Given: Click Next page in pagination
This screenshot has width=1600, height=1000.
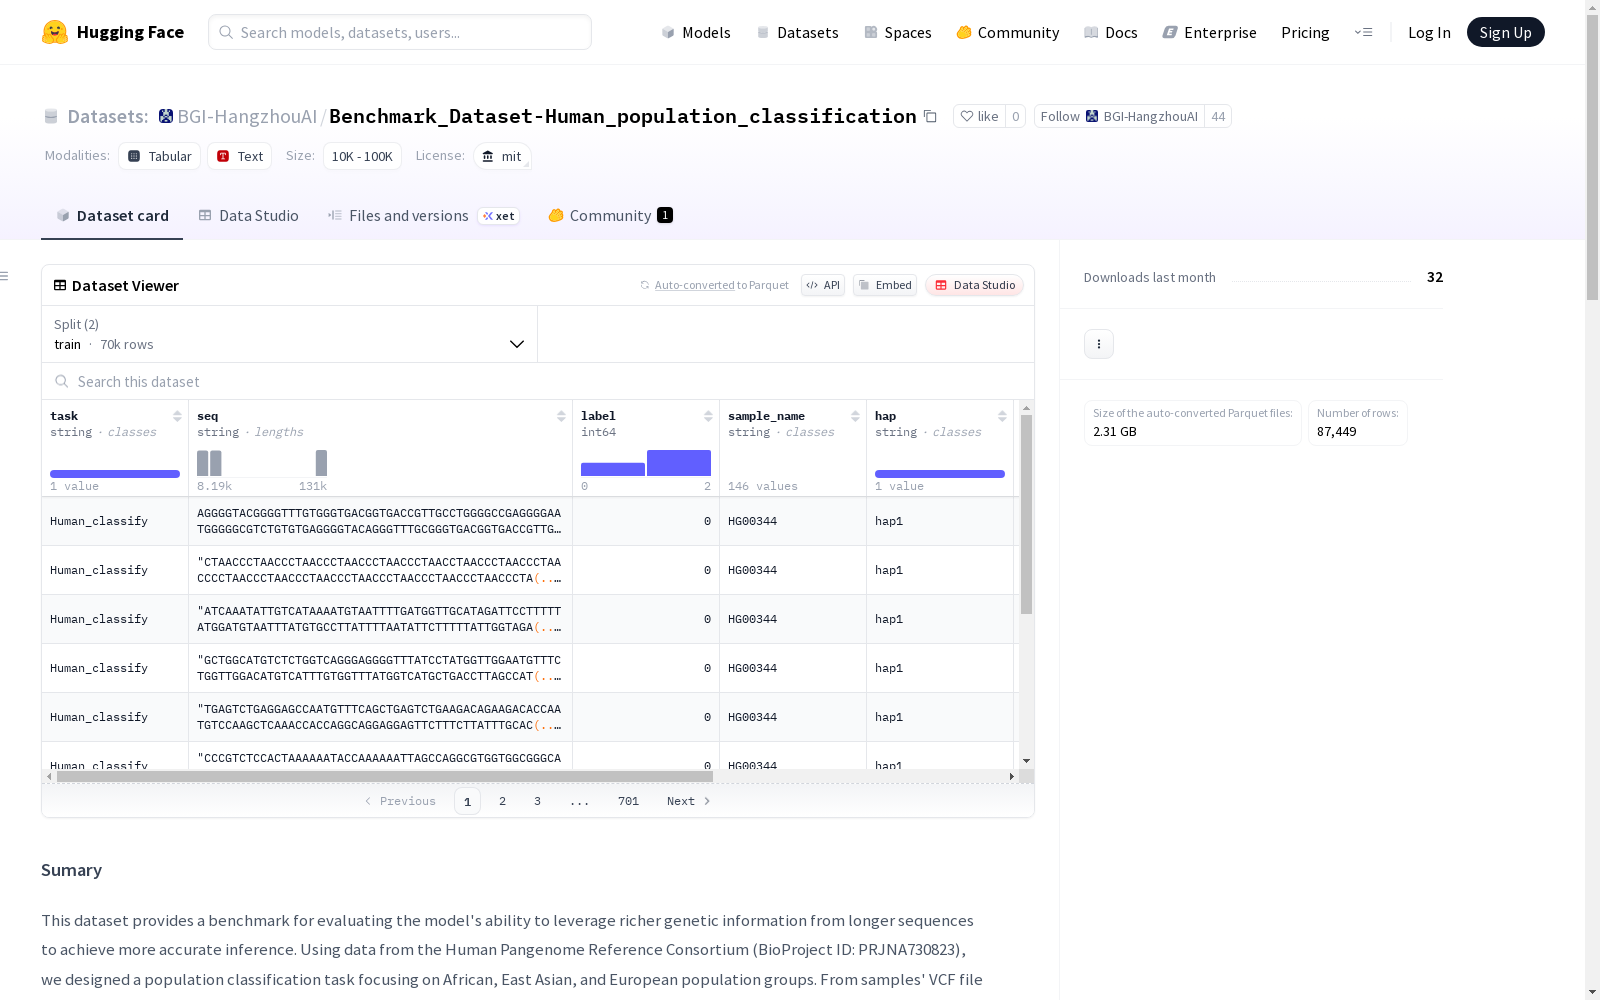Looking at the screenshot, I should click(x=689, y=801).
